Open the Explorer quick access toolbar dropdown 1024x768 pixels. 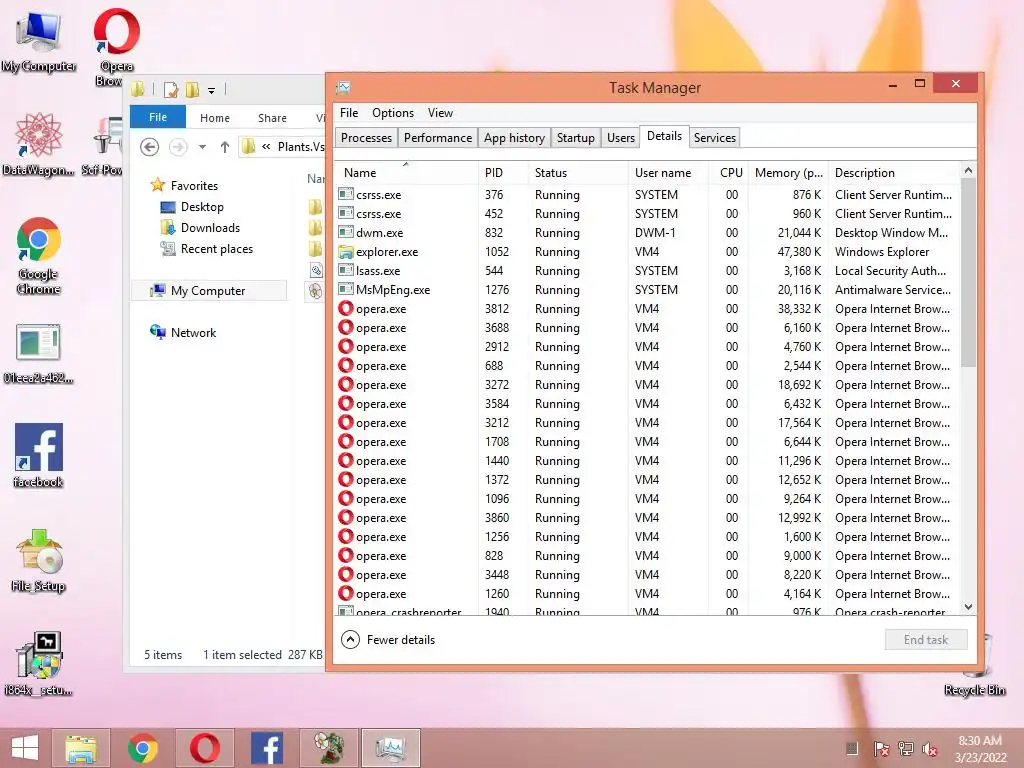212,90
